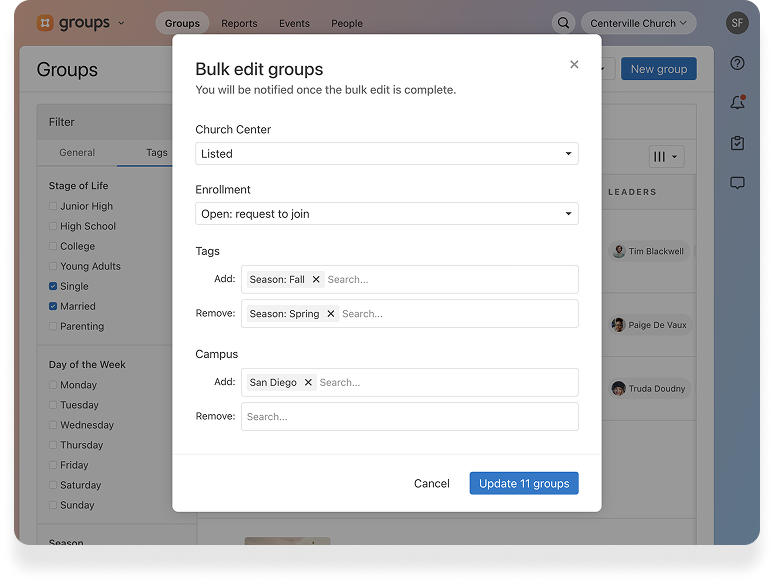The width and height of the screenshot is (774, 583).
Task: Click the Day of the Week heading
Action: click(87, 364)
